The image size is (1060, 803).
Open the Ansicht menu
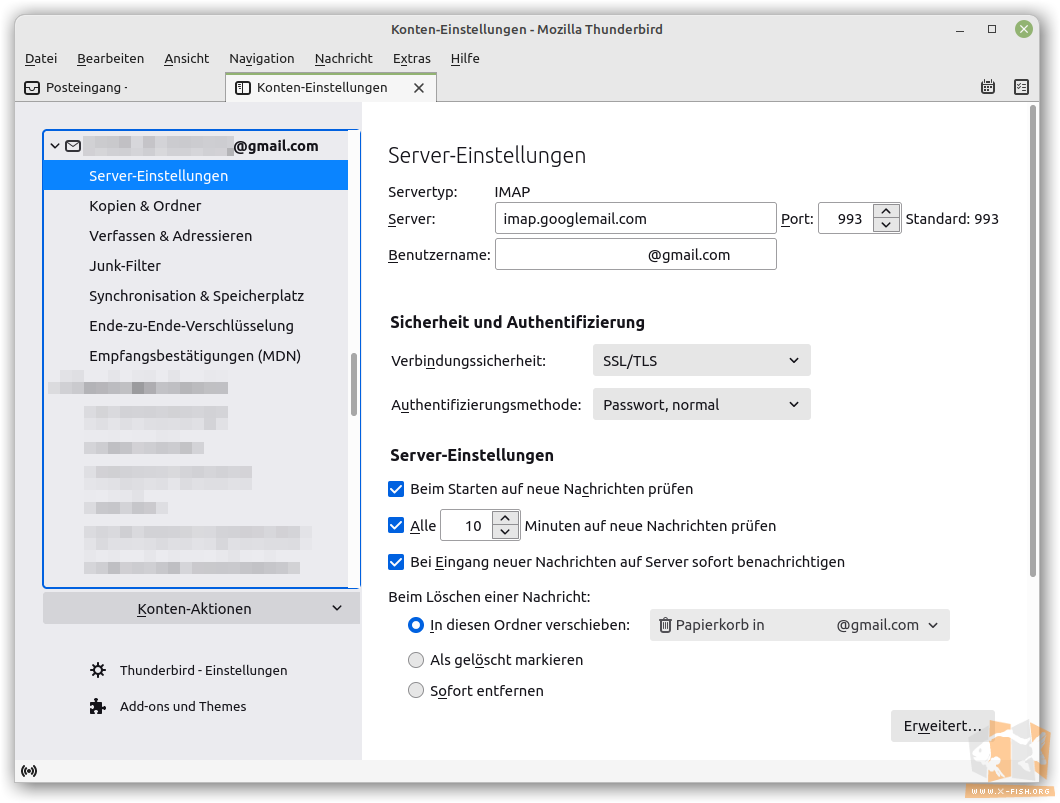187,59
